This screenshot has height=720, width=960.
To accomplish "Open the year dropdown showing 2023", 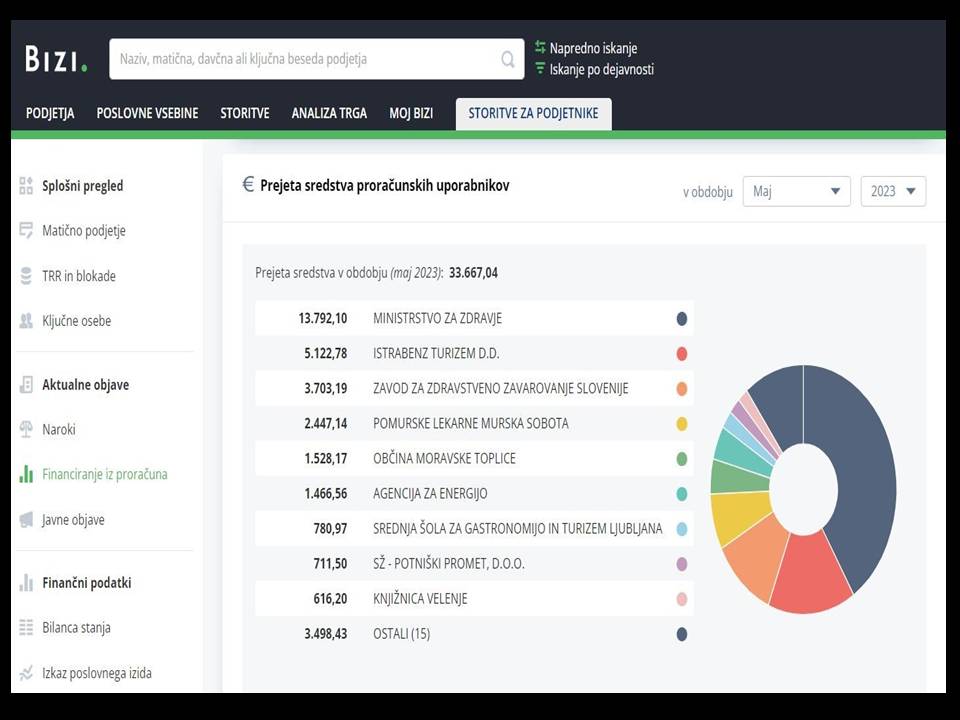I will pyautogui.click(x=893, y=191).
